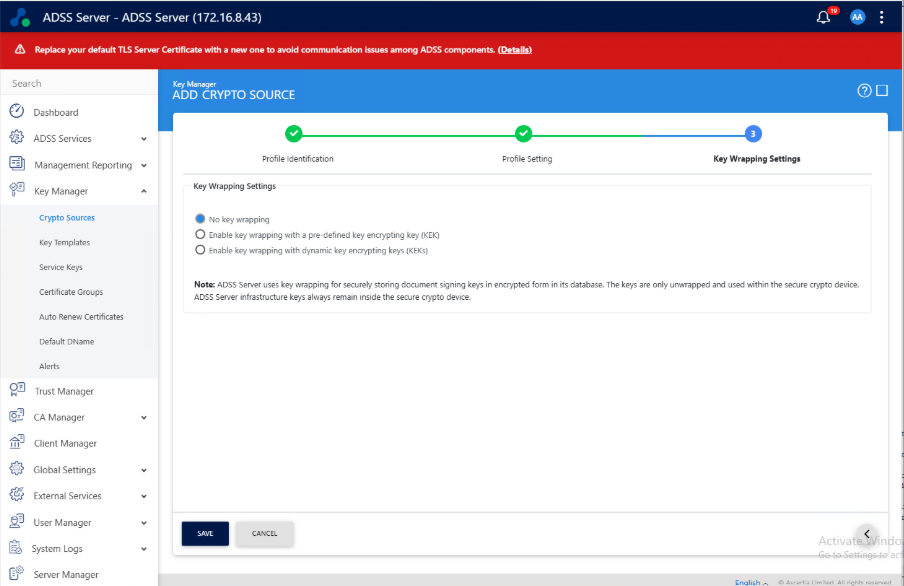Click the warning triangle icon in the red banner
Image resolution: width=904 pixels, height=586 pixels.
pos(20,50)
